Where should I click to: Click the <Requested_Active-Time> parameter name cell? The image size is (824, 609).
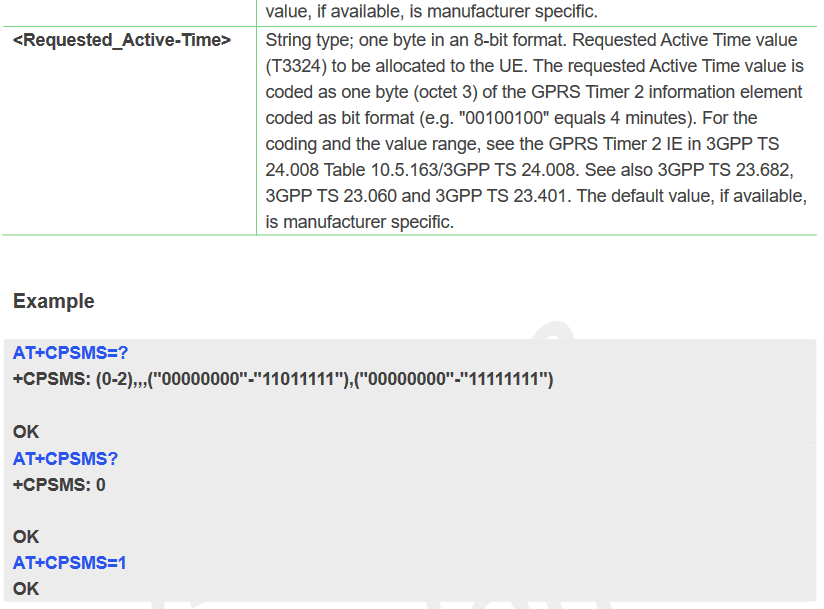click(x=122, y=40)
